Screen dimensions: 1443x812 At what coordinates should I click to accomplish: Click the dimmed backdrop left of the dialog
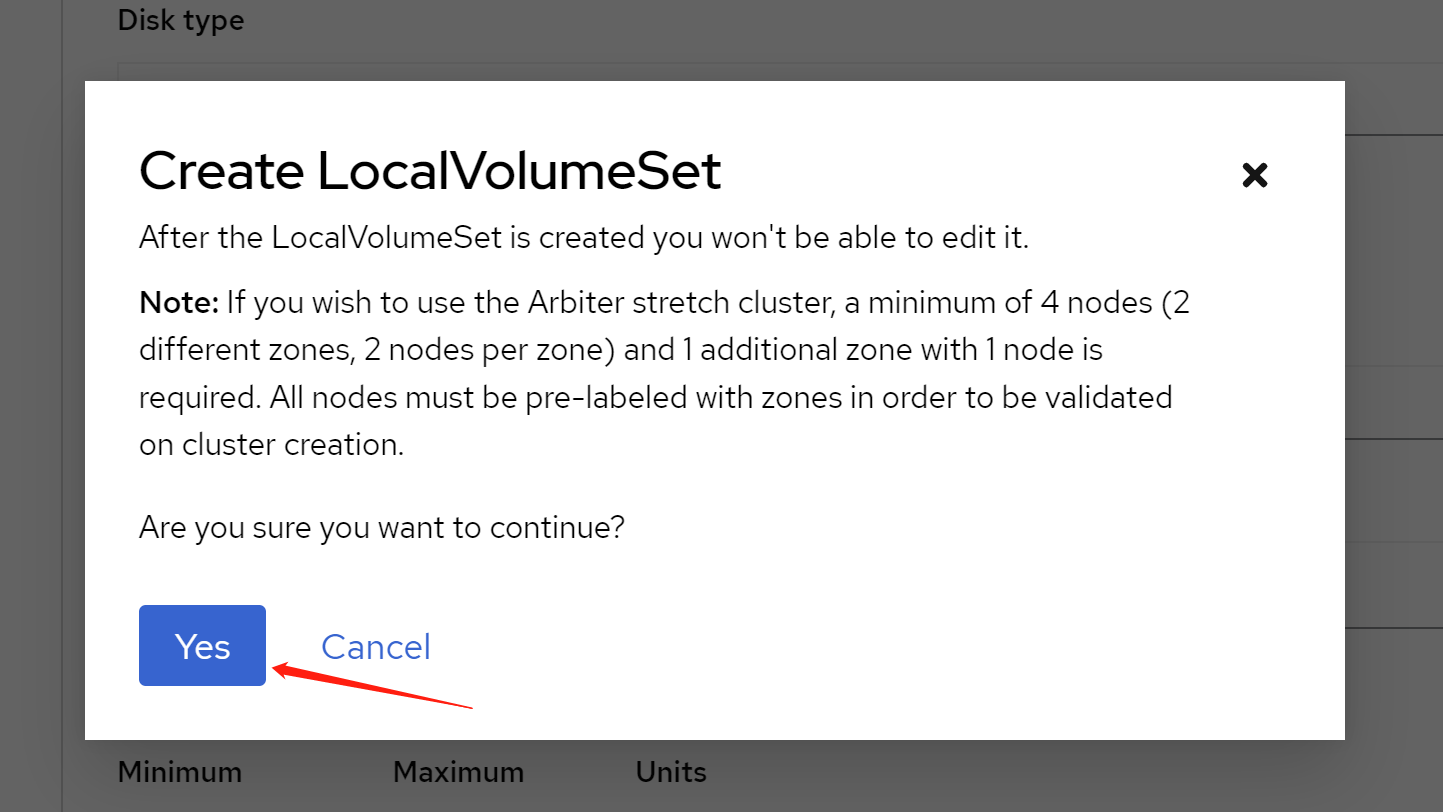click(x=40, y=400)
